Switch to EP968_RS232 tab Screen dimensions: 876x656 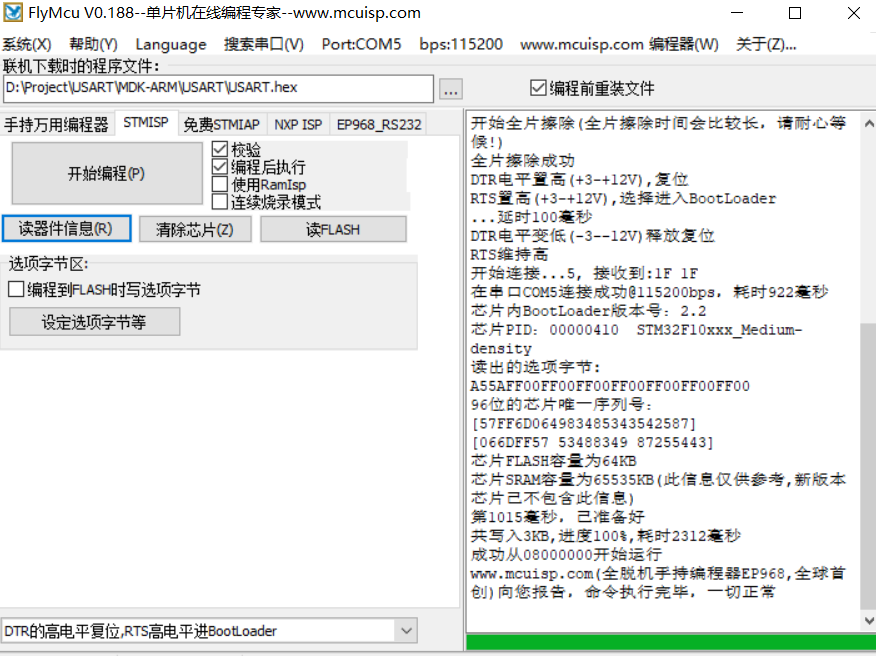pos(379,124)
